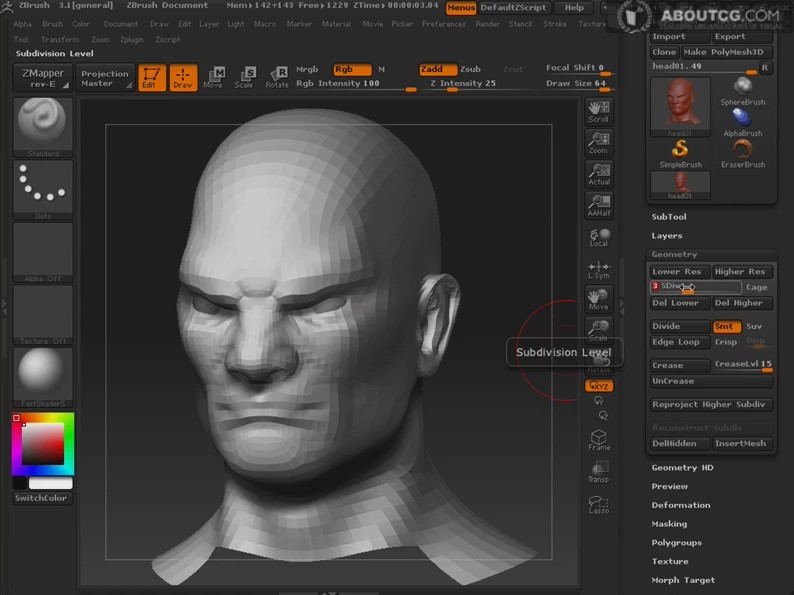Toggle Transp transparency mode

599,471
